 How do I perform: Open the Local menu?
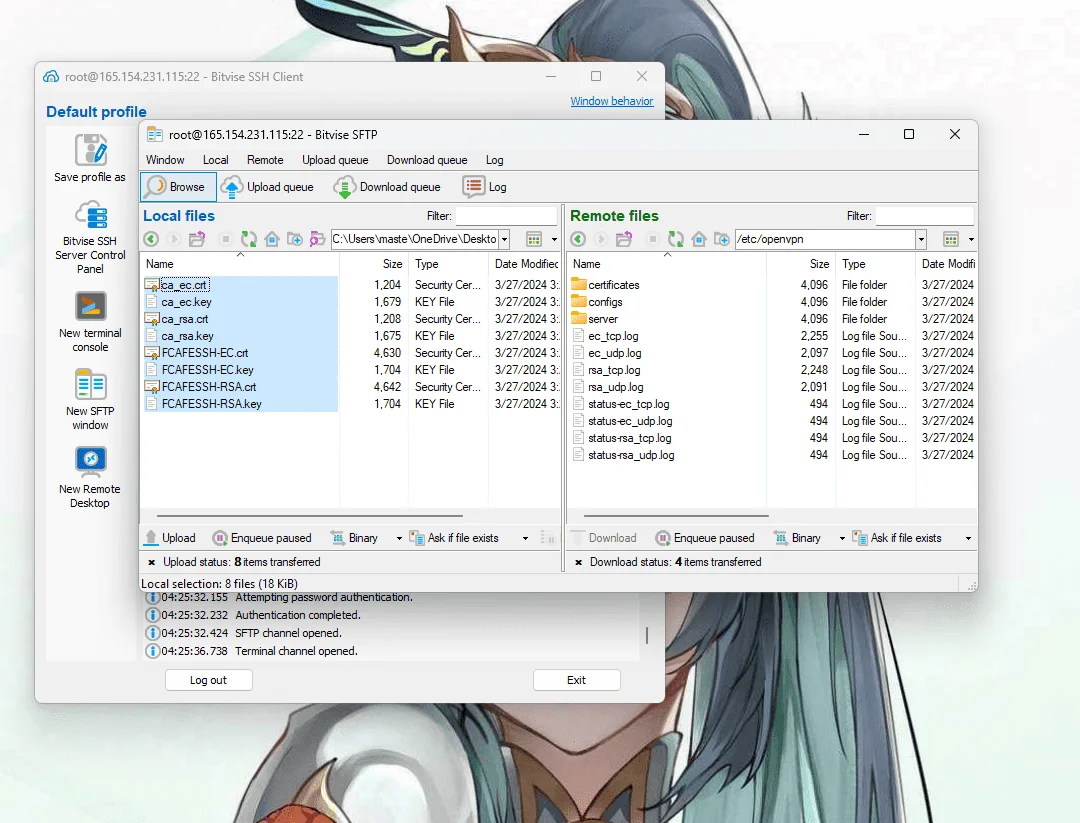(x=216, y=160)
